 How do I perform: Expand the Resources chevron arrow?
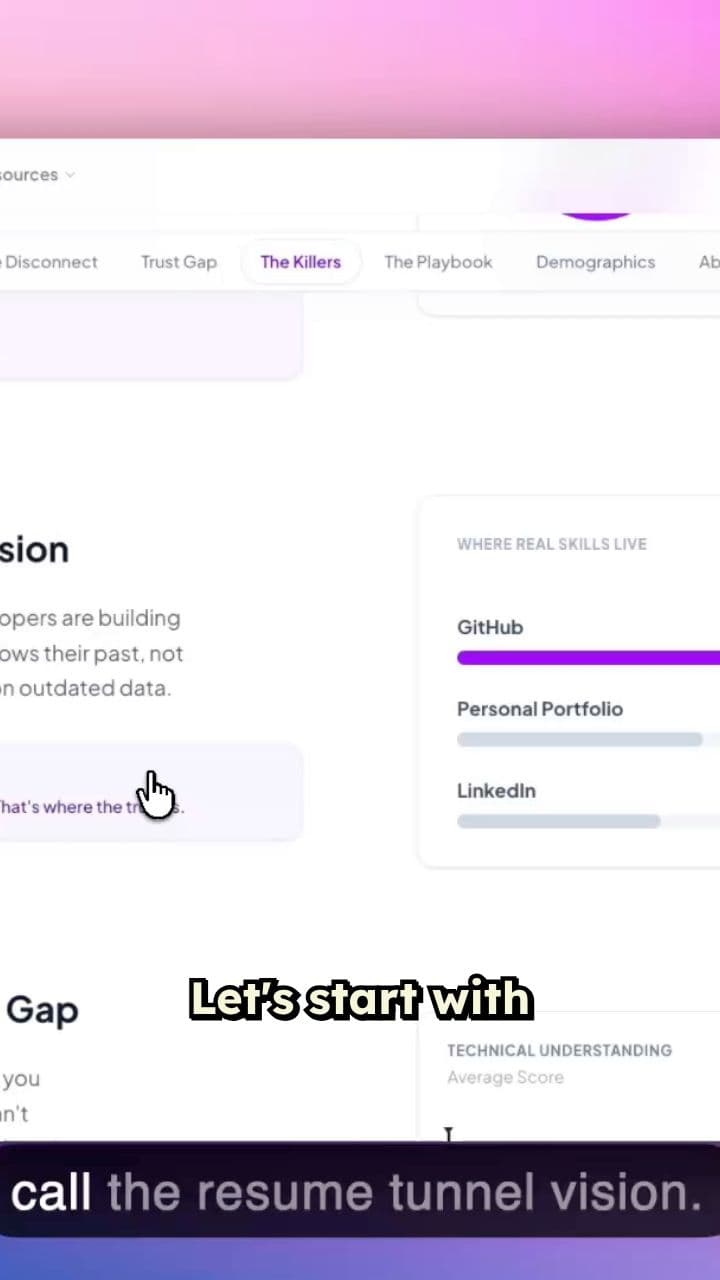[70, 175]
